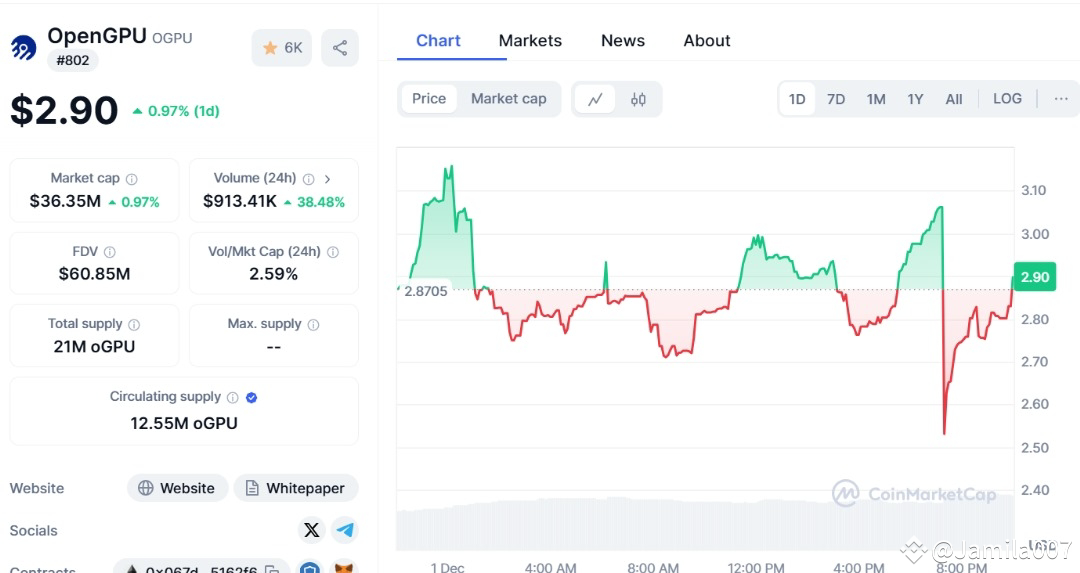
Task: Show Max. supply info icon
Action: (313, 324)
